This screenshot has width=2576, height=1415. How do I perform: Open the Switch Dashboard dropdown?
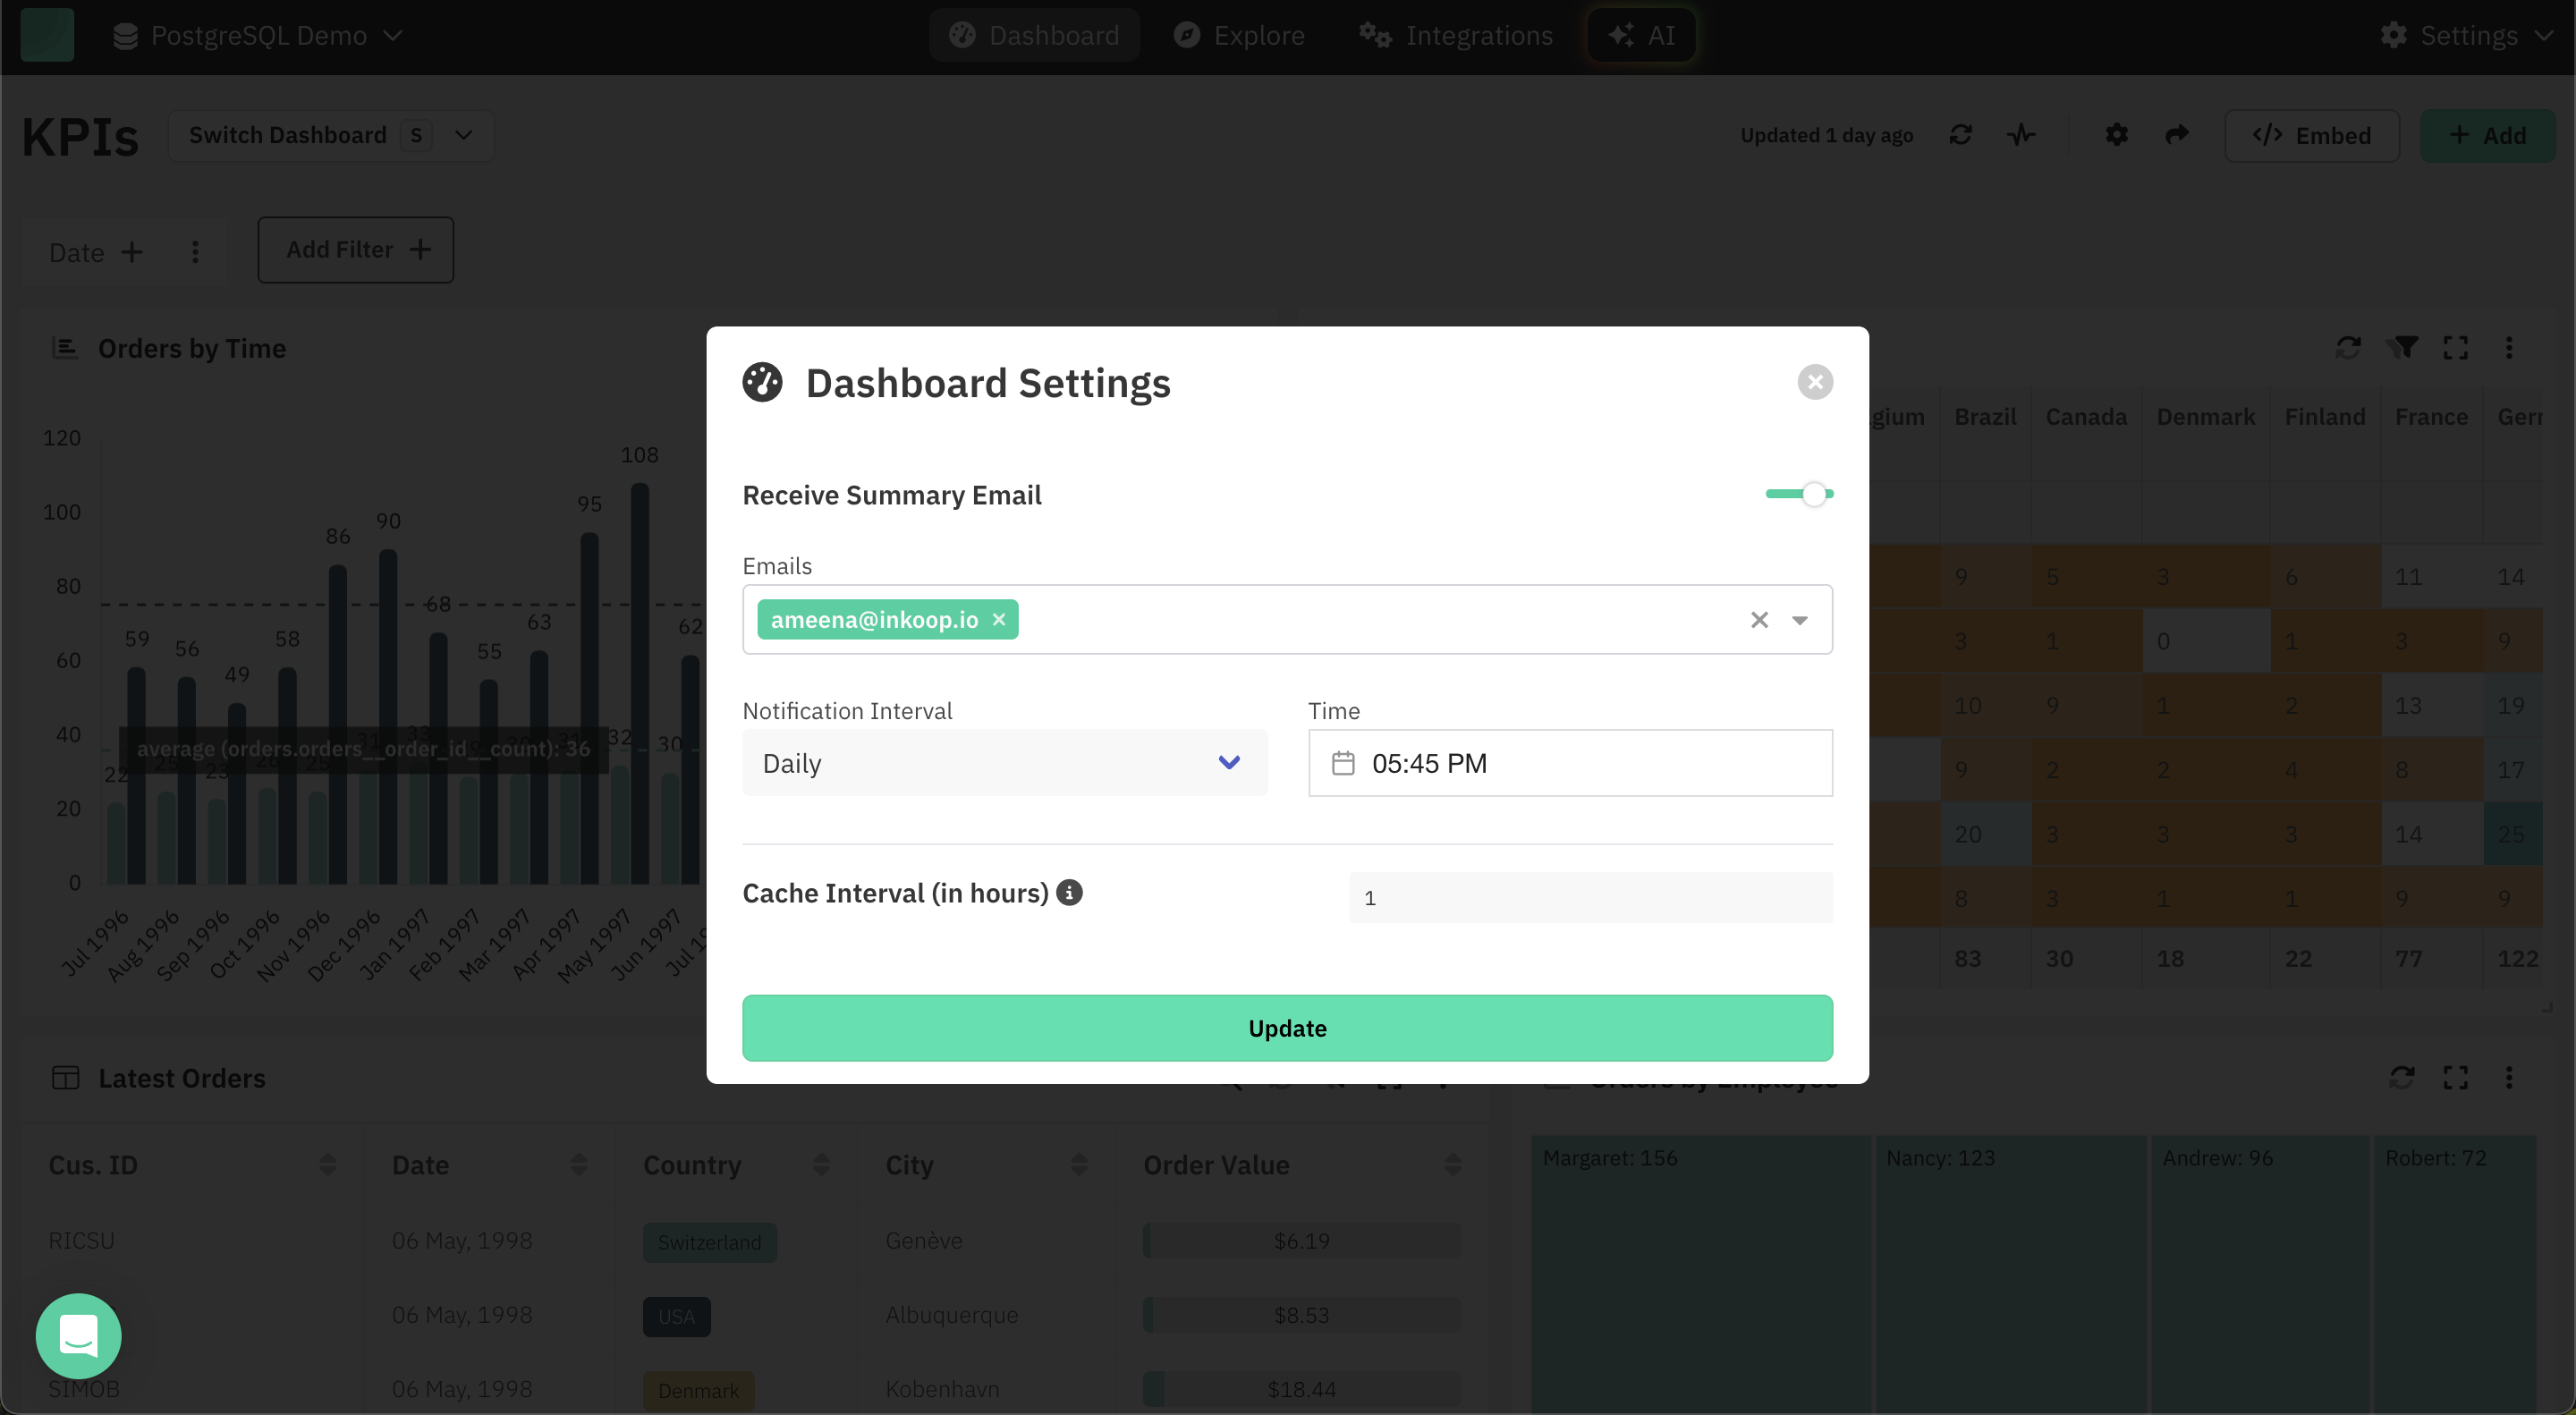331,135
